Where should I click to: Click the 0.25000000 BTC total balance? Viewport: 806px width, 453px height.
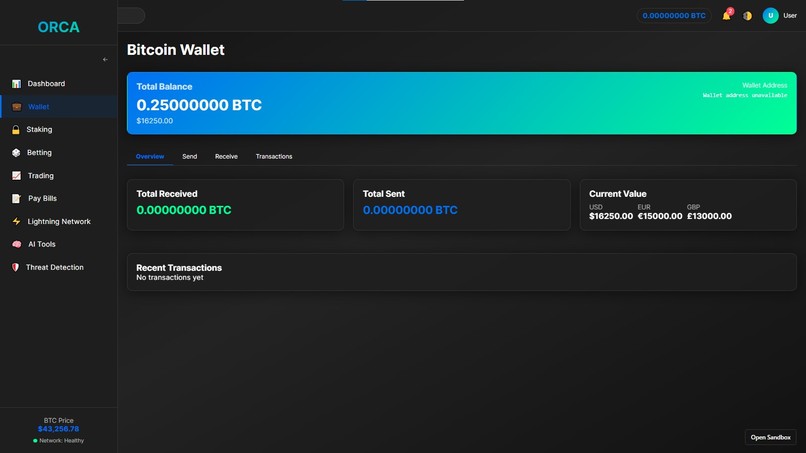(x=199, y=105)
